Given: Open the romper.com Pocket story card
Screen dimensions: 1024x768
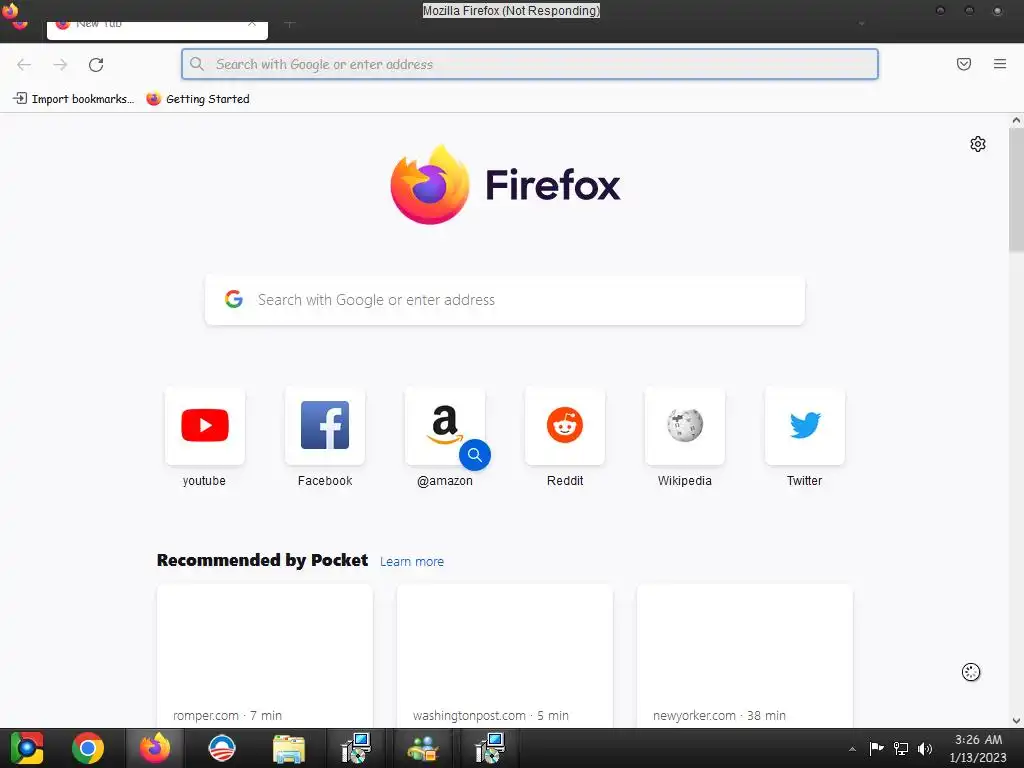Looking at the screenshot, I should pos(264,656).
